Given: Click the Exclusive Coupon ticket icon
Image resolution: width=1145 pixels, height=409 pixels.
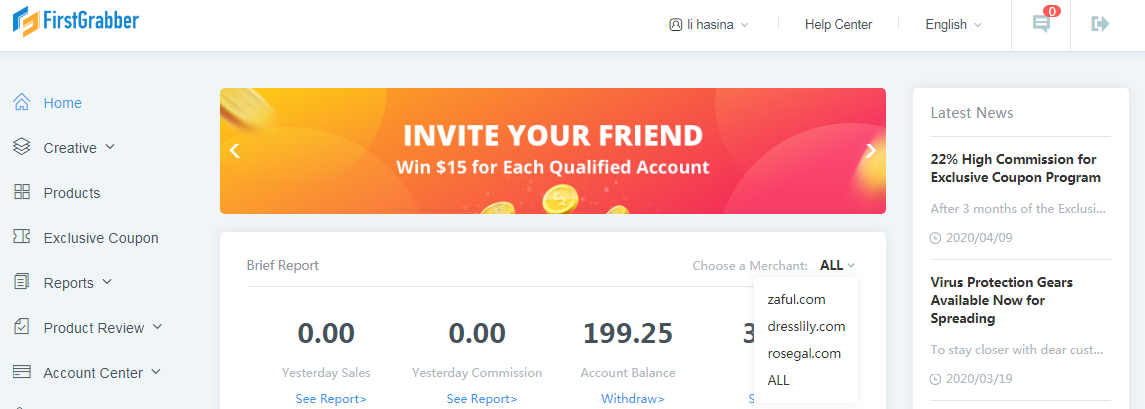Looking at the screenshot, I should (x=22, y=237).
